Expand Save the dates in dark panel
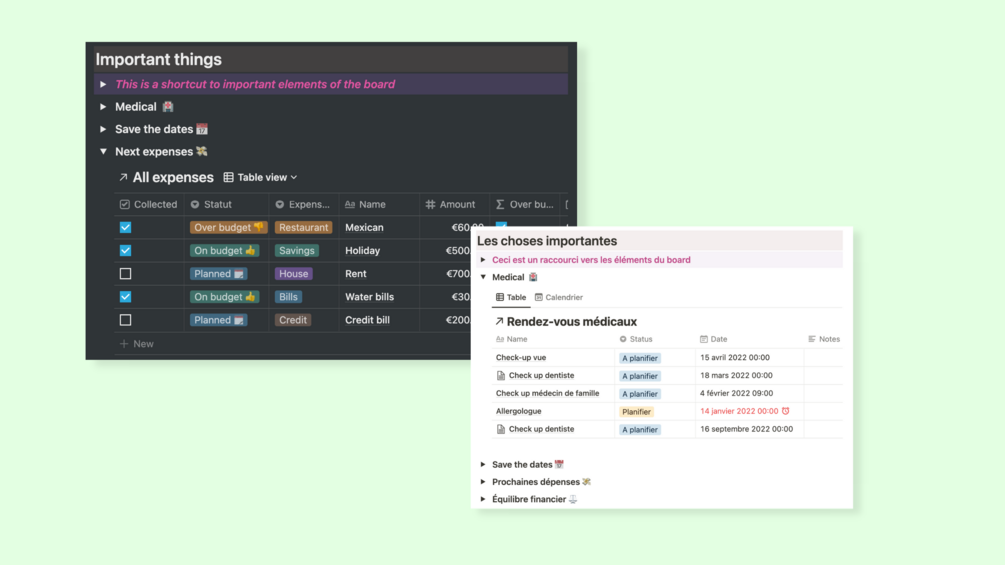Screen dimensions: 1005x565 click(x=103, y=129)
